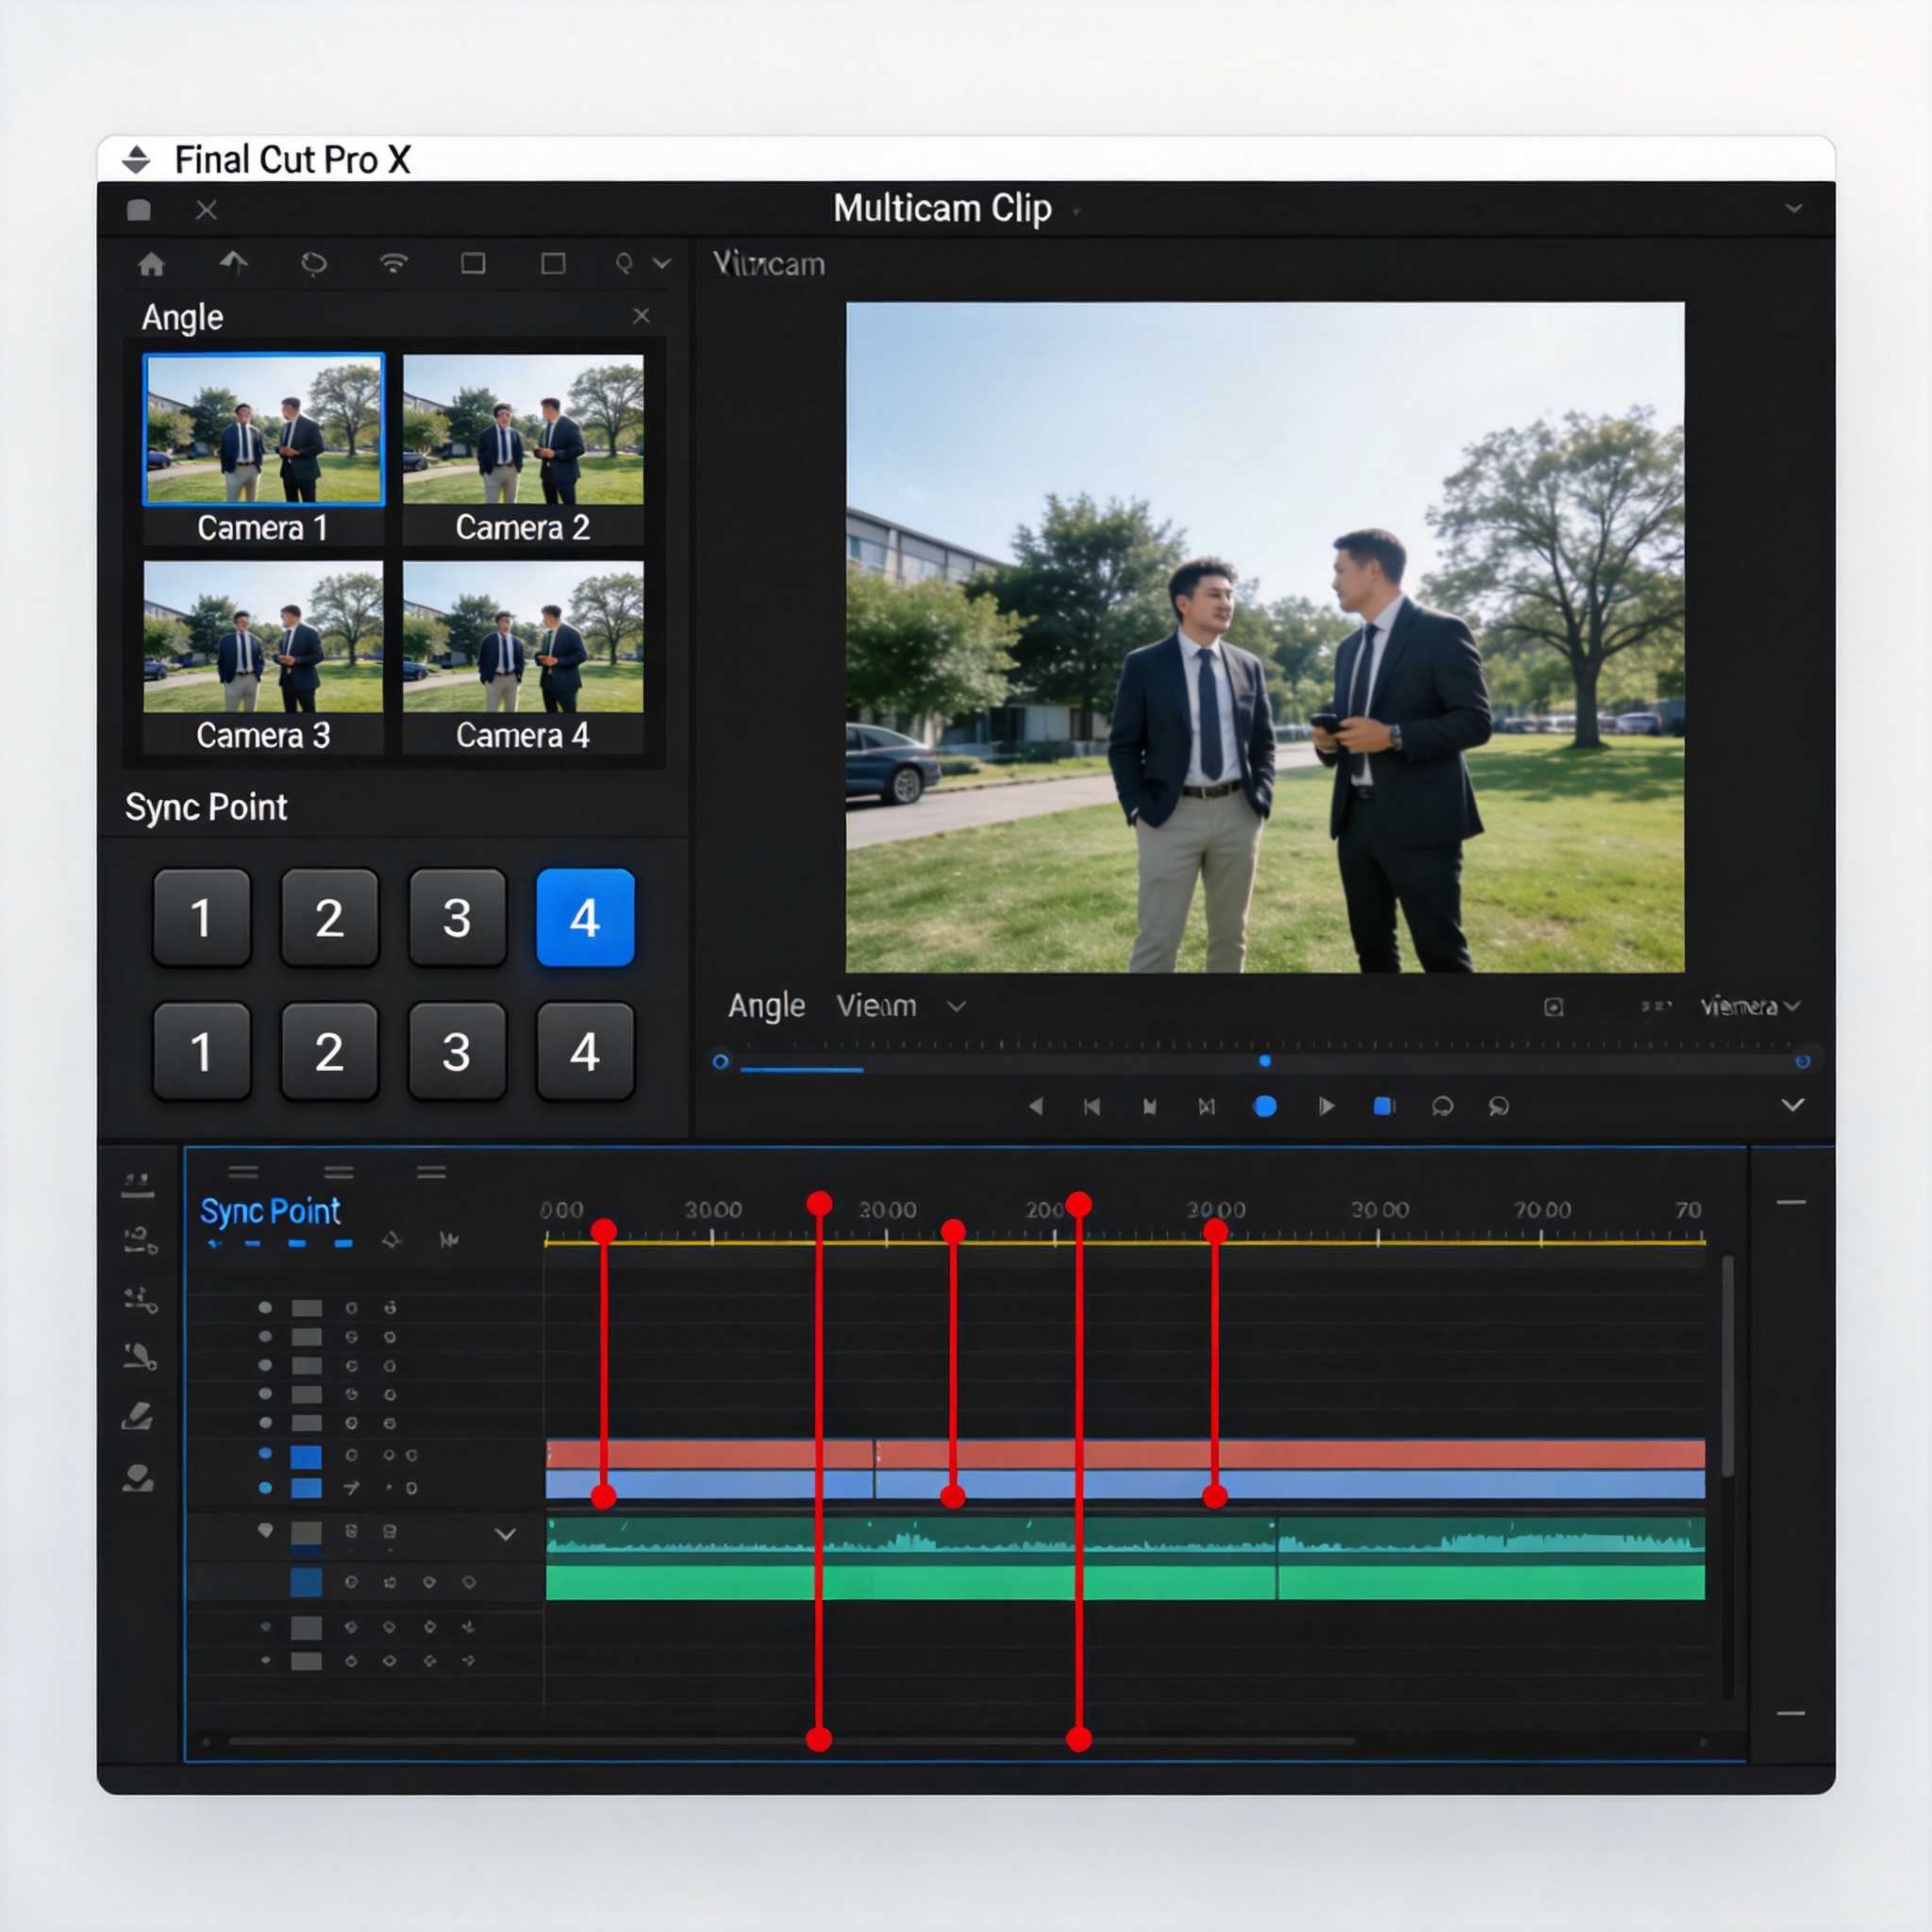Click the Home icon in the browser toolbar
The height and width of the screenshot is (1932, 1932).
[x=151, y=264]
